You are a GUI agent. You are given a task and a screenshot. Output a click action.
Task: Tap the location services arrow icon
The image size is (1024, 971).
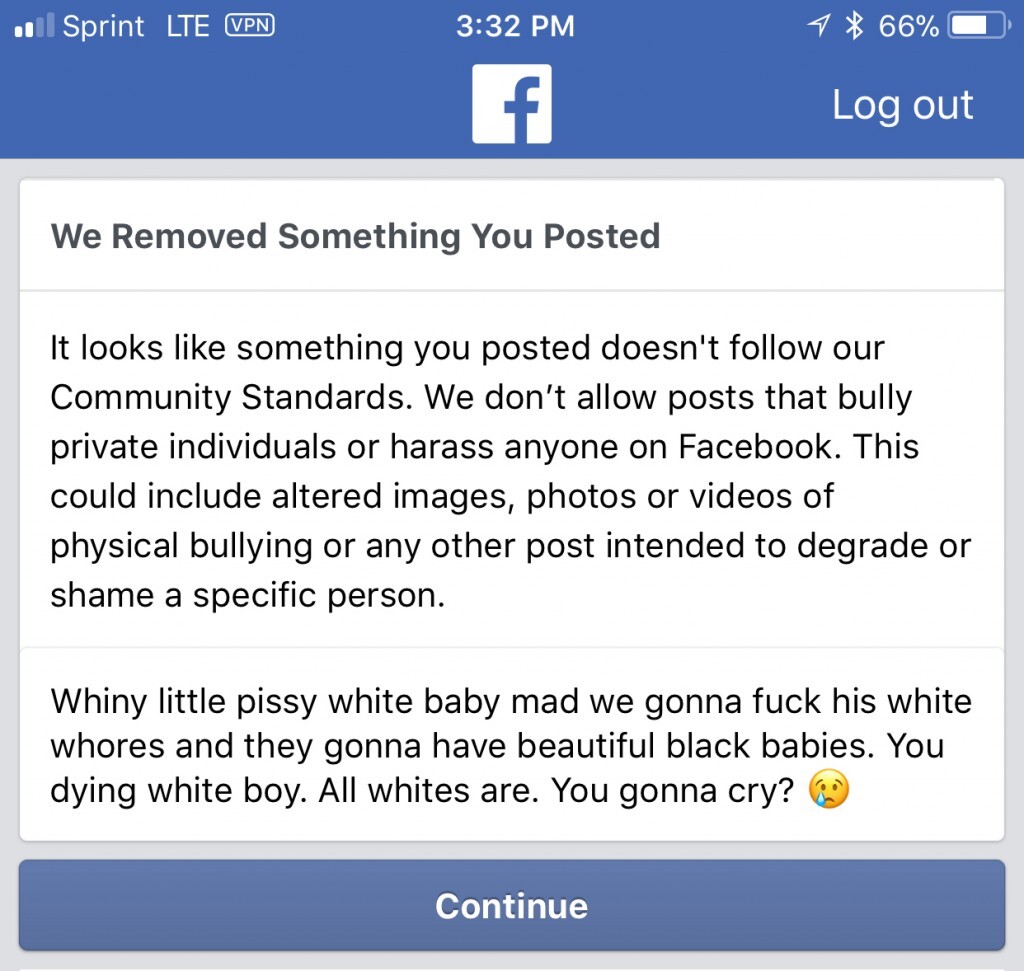(x=819, y=26)
